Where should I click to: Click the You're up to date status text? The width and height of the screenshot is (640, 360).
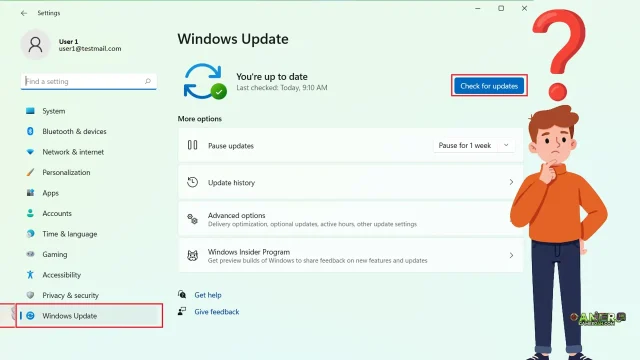pyautogui.click(x=272, y=77)
